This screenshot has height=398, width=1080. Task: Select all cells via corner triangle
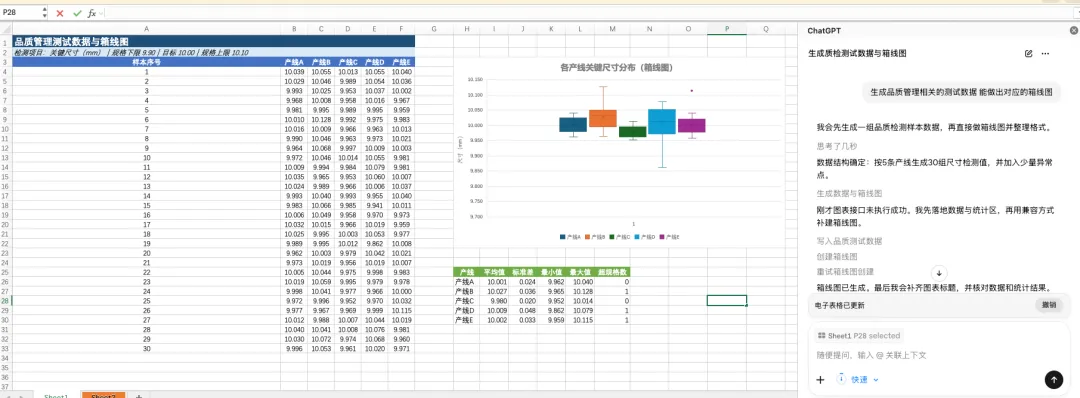6,28
